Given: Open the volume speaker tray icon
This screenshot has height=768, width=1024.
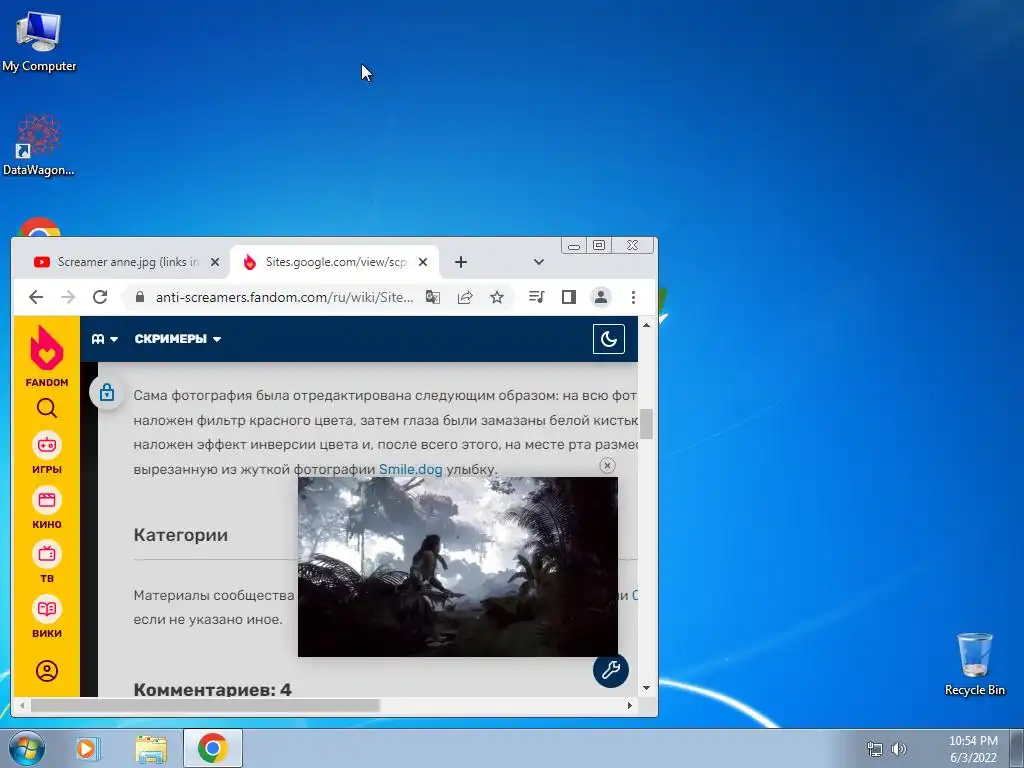Looking at the screenshot, I should point(899,749).
